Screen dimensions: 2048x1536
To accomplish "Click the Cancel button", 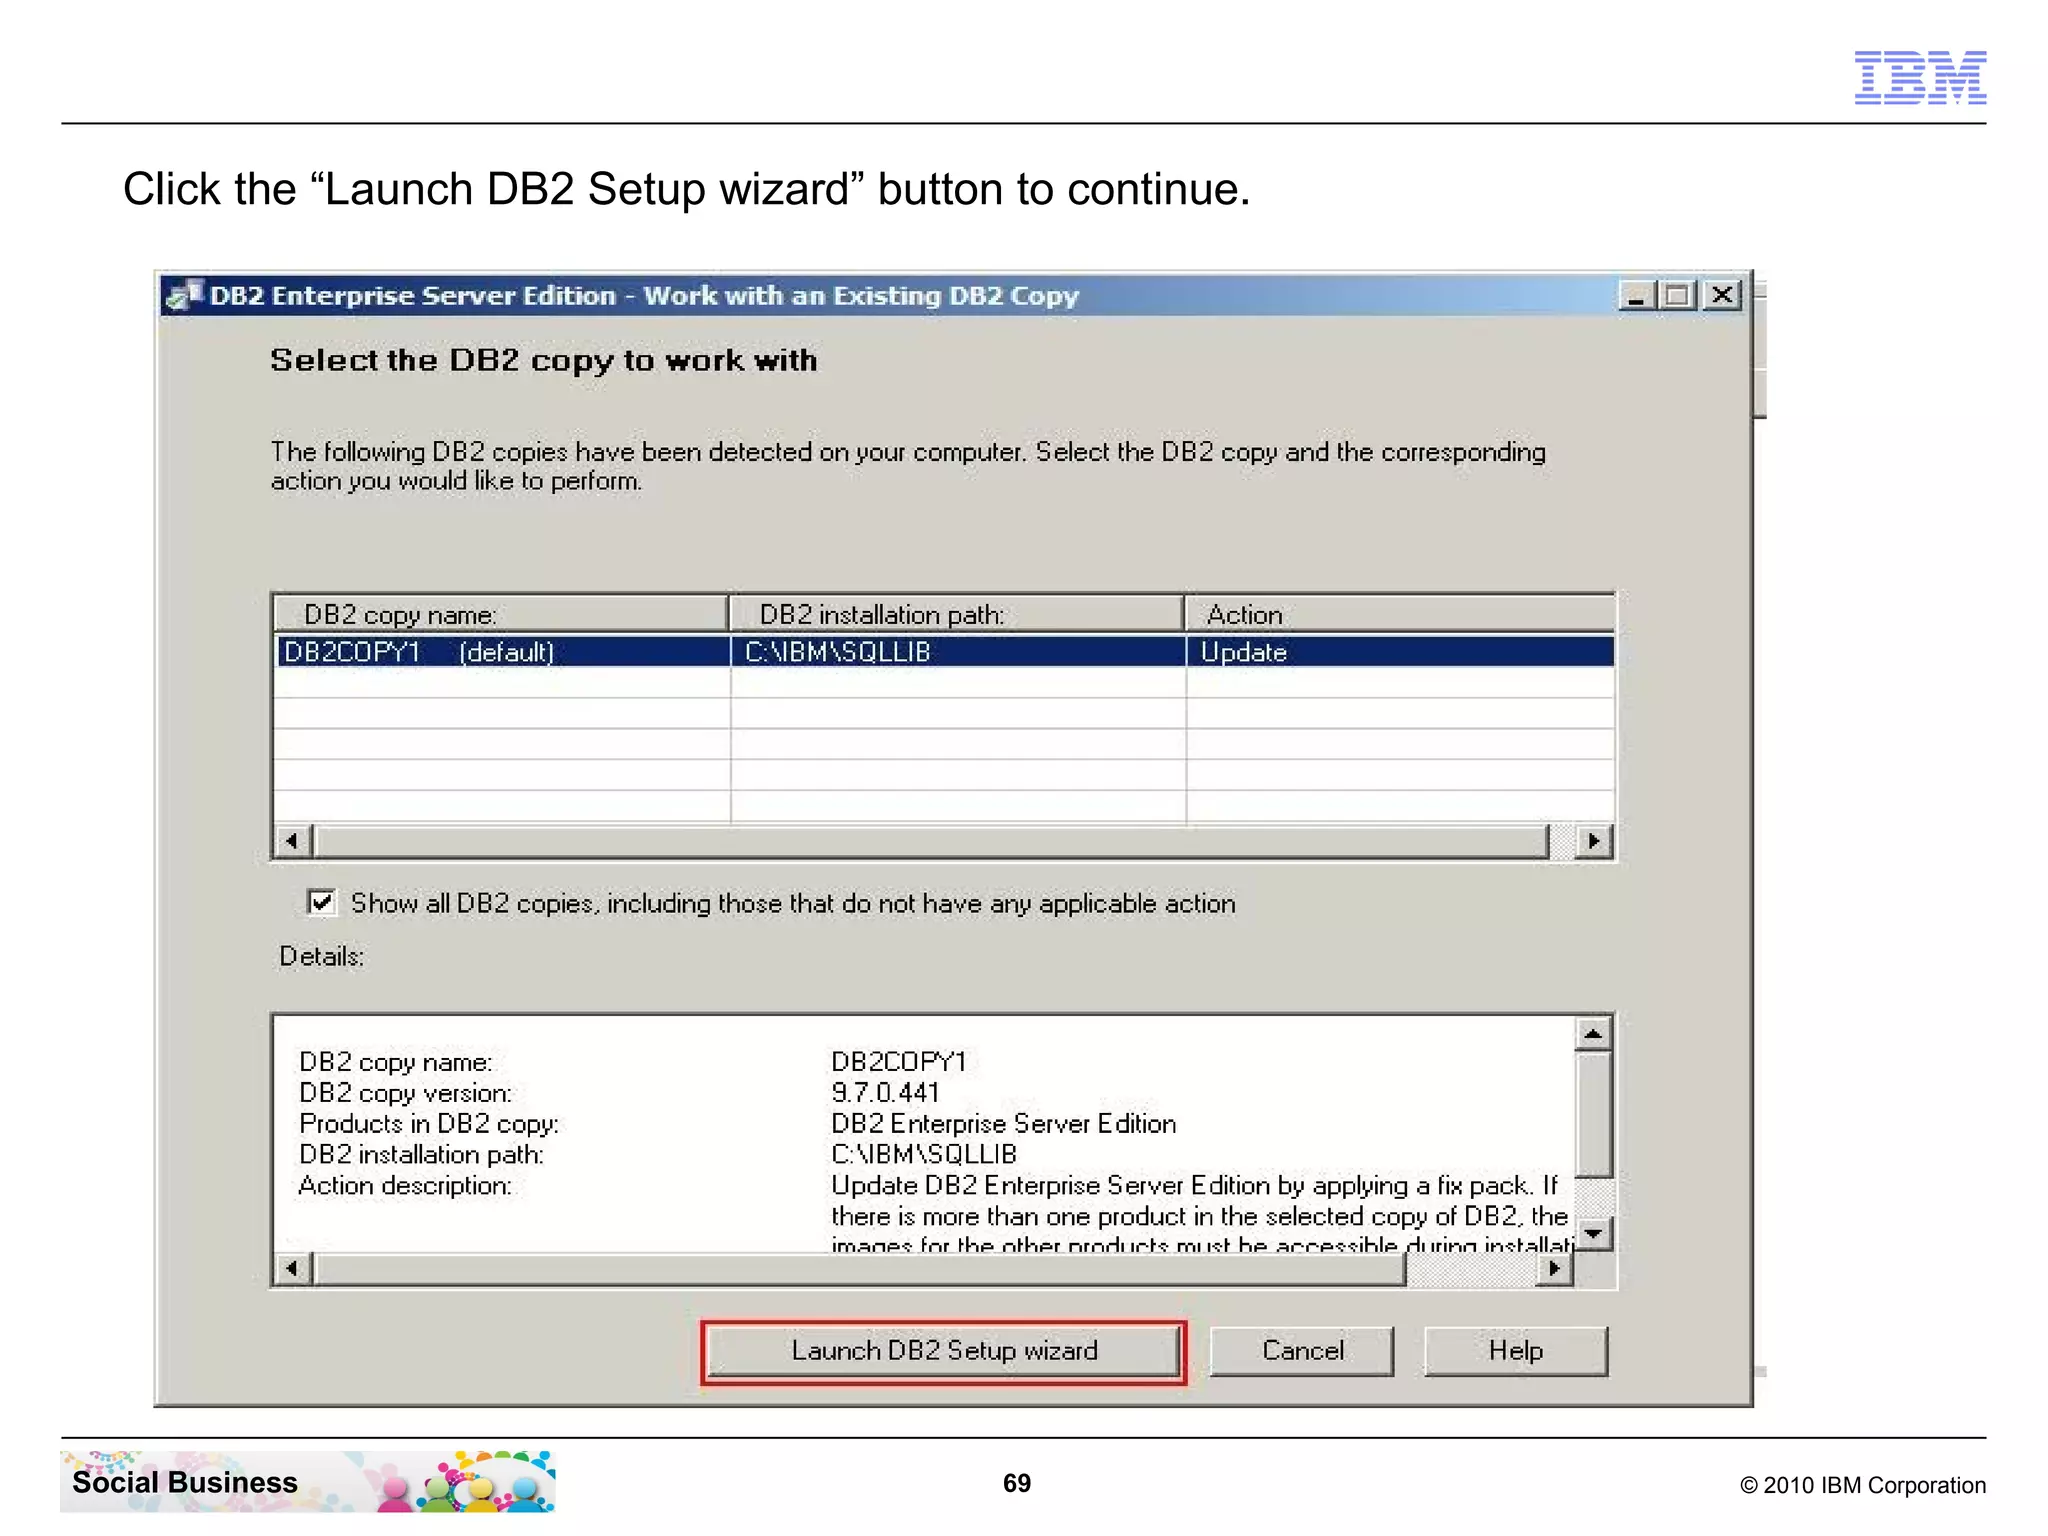I will [1302, 1351].
